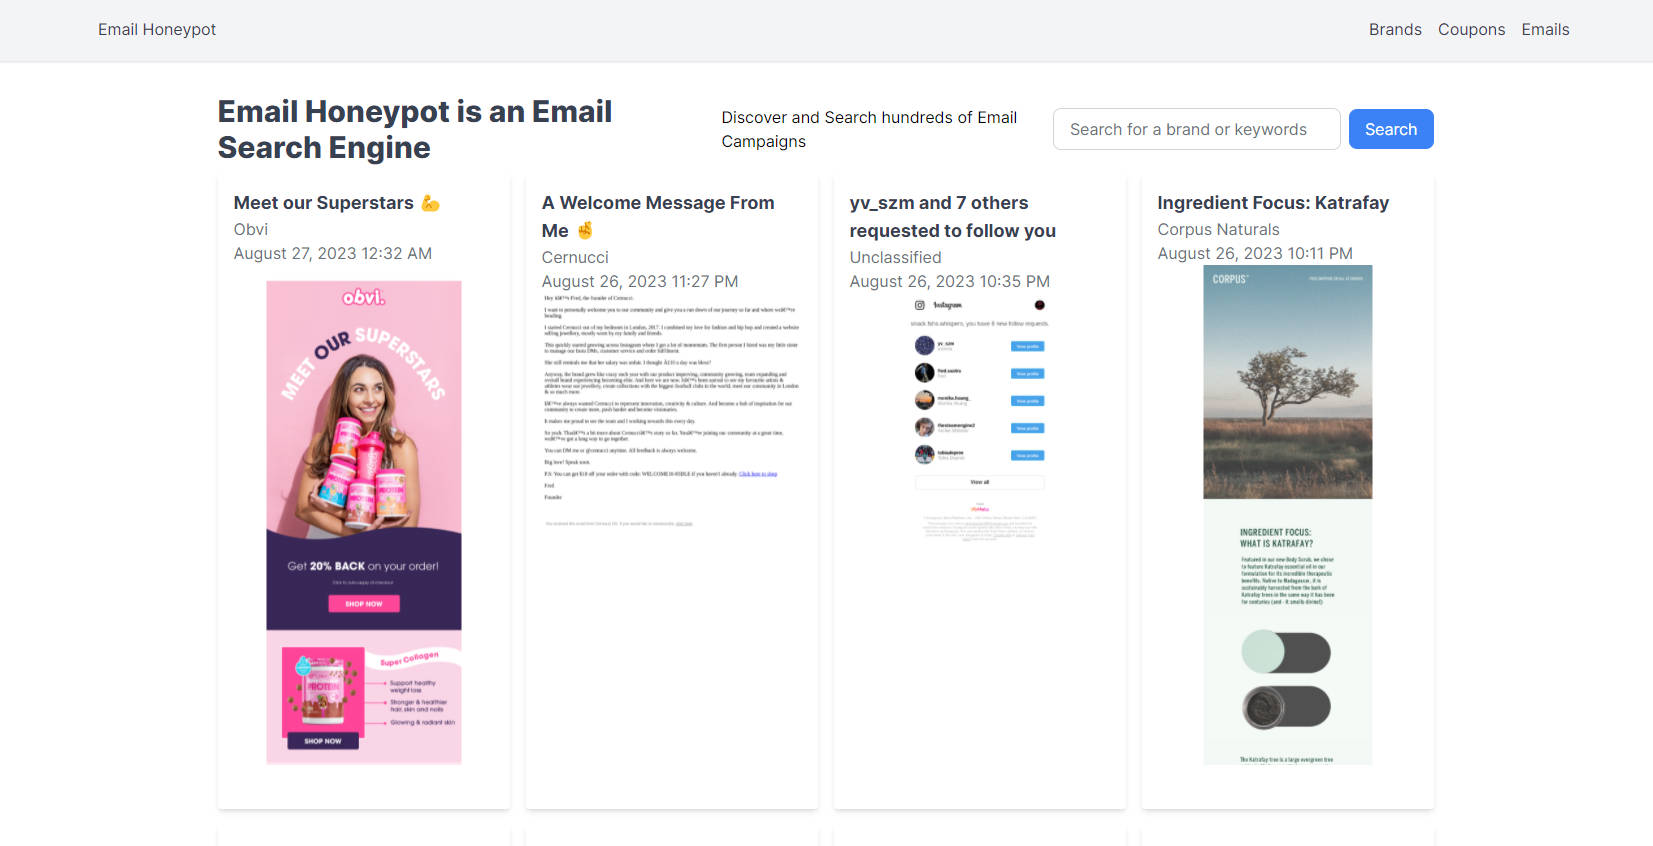
Task: Open 'A Welcome Message From Me' email
Action: tap(658, 217)
